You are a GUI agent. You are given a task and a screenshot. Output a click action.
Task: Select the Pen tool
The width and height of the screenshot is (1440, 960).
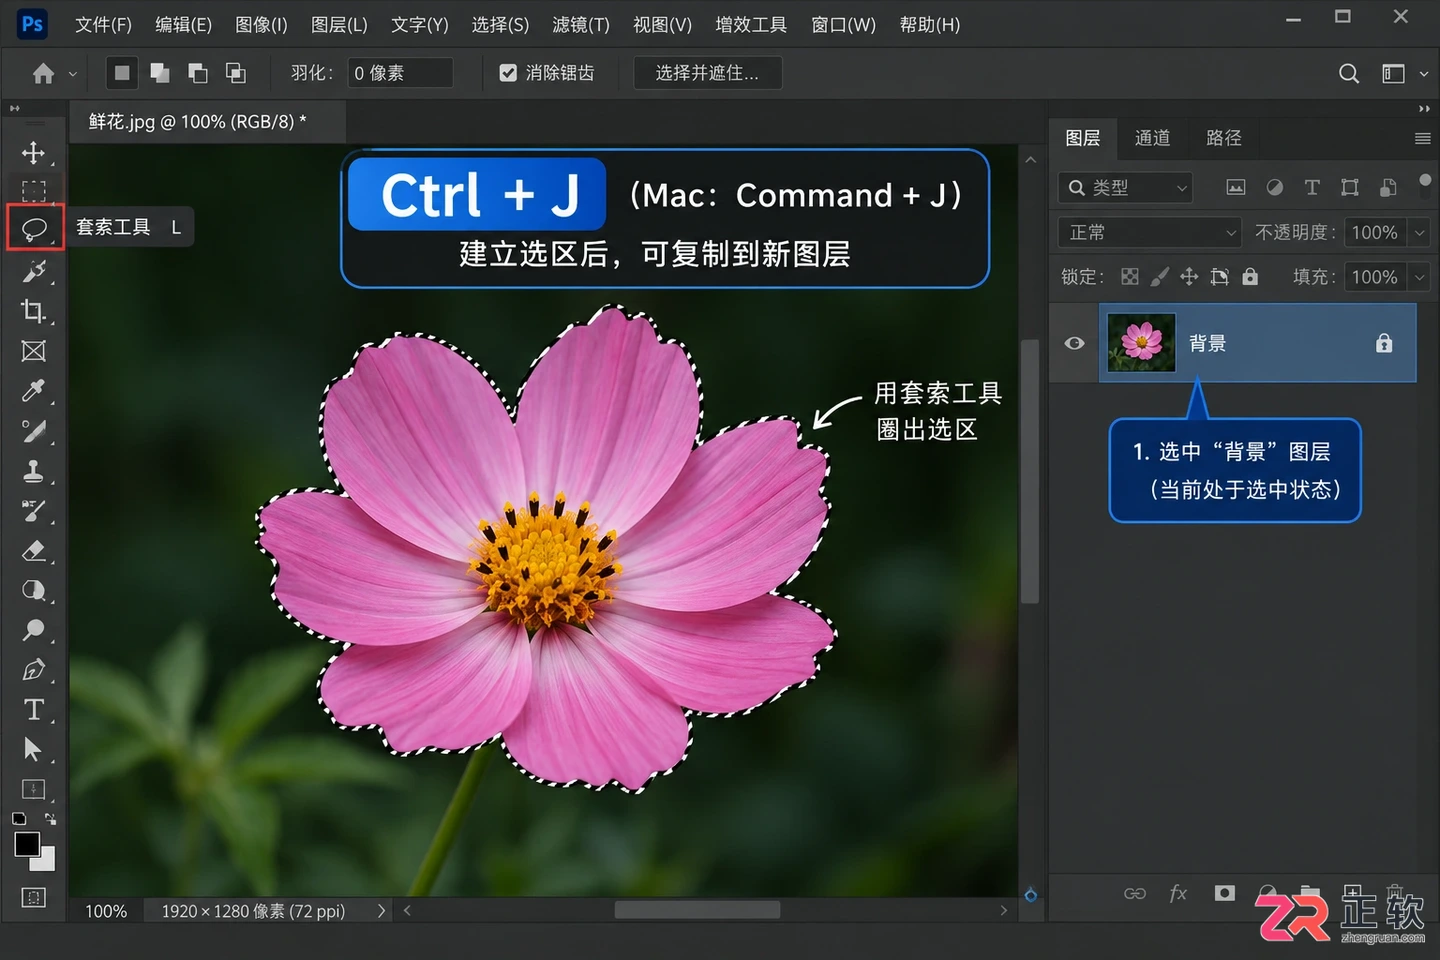coord(33,670)
